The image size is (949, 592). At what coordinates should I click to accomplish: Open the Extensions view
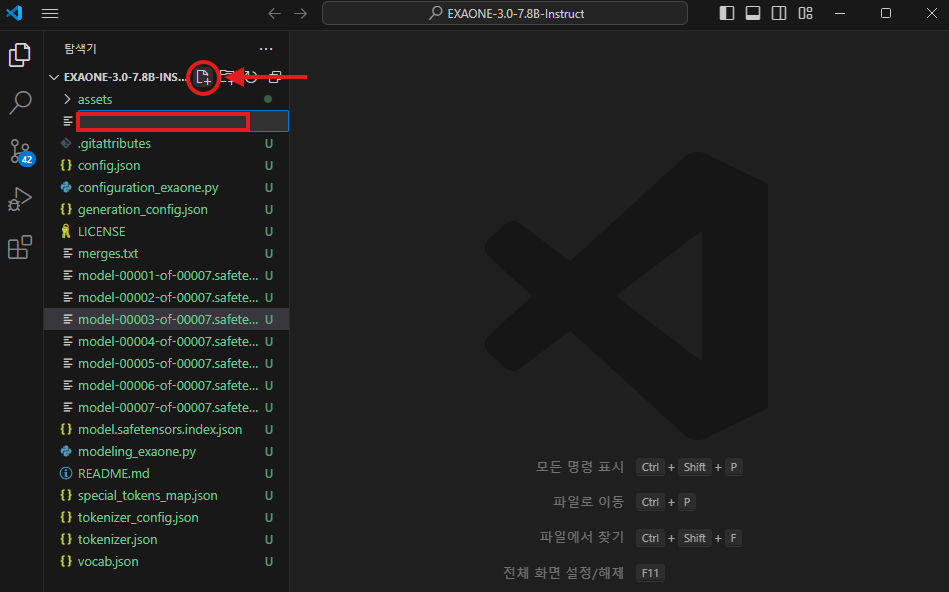click(x=20, y=247)
